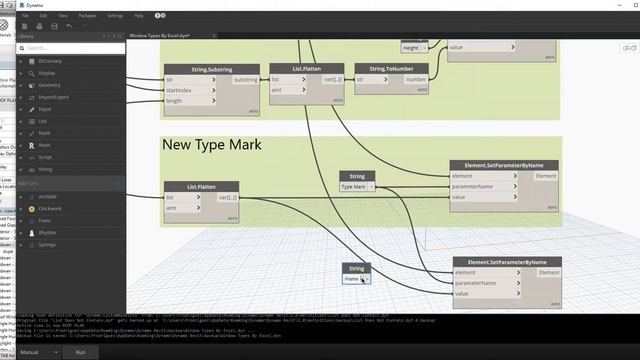Click the notification info icon beside Help

coord(158,16)
